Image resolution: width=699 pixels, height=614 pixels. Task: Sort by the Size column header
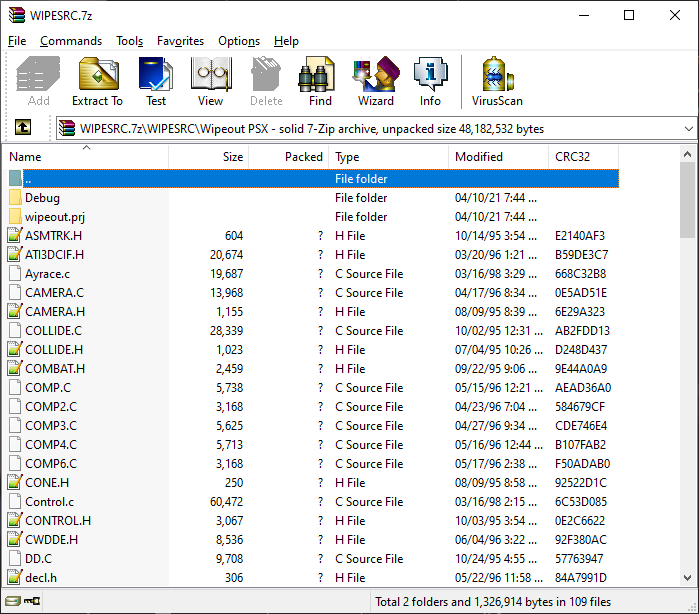(x=209, y=157)
